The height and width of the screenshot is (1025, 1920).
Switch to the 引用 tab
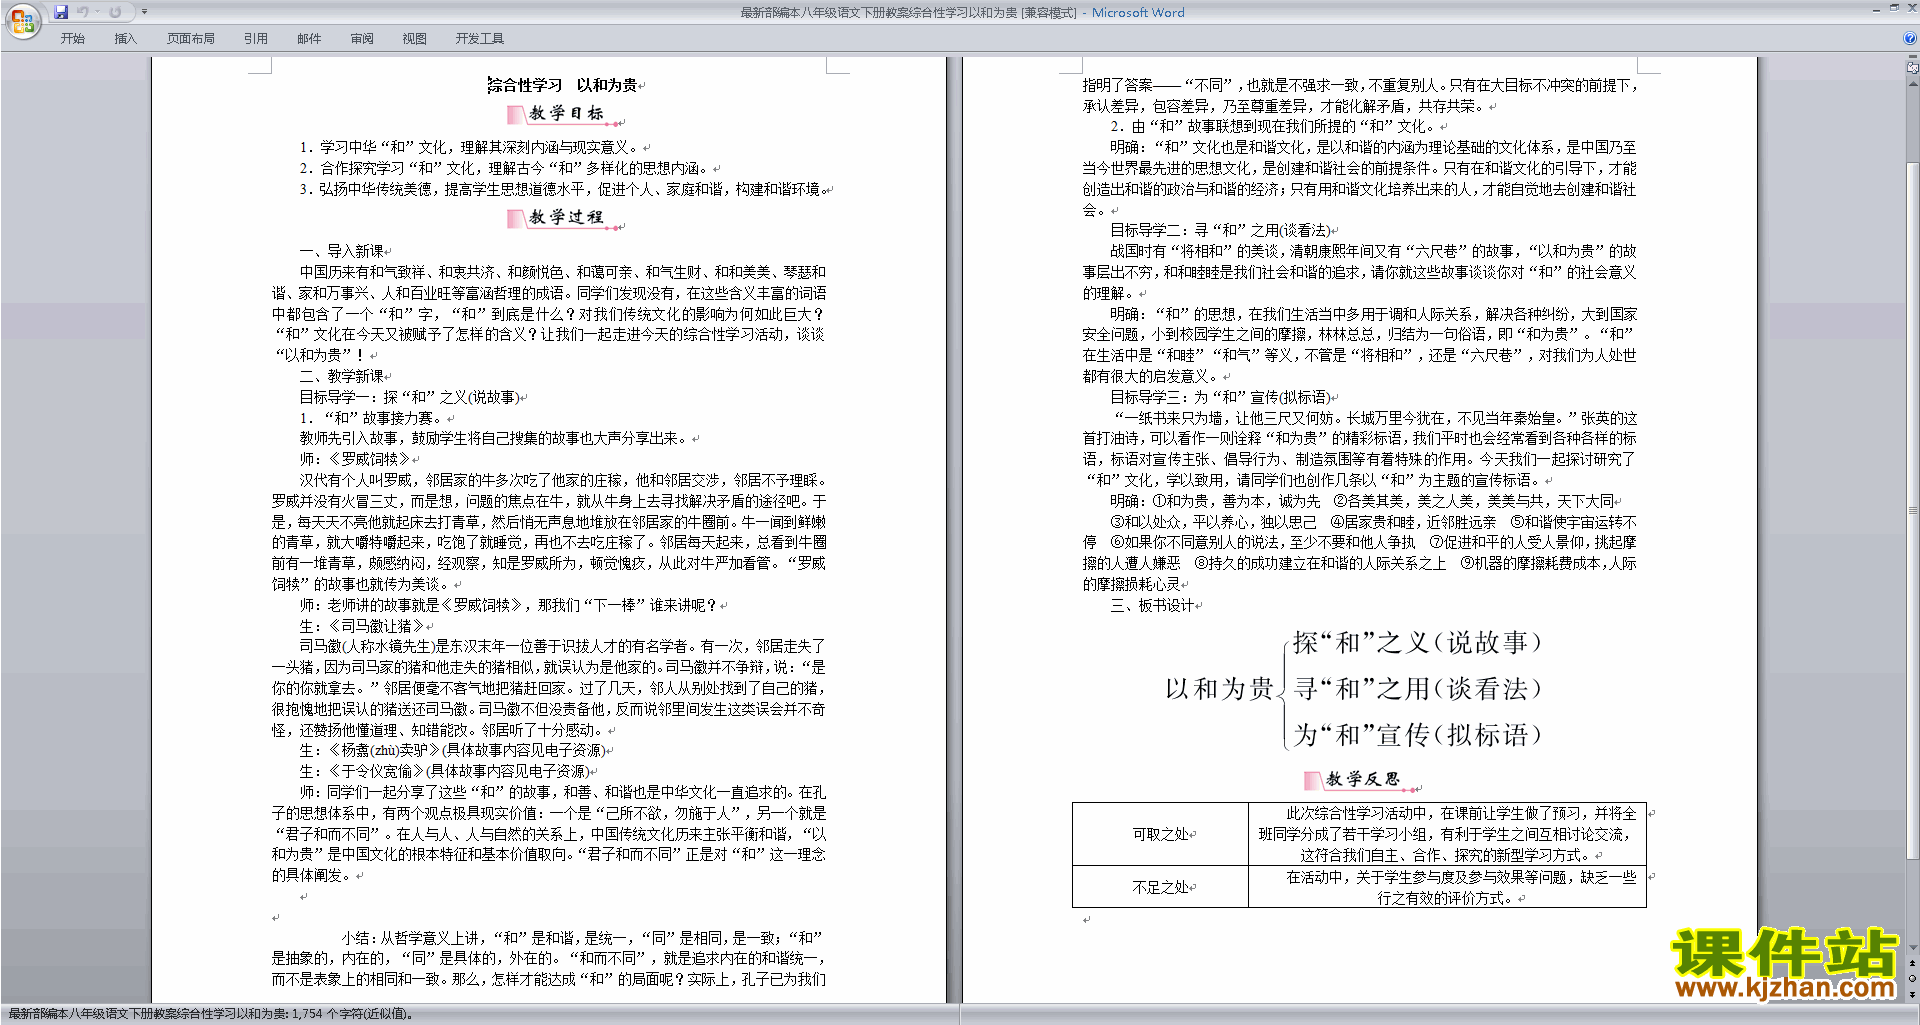click(x=255, y=38)
